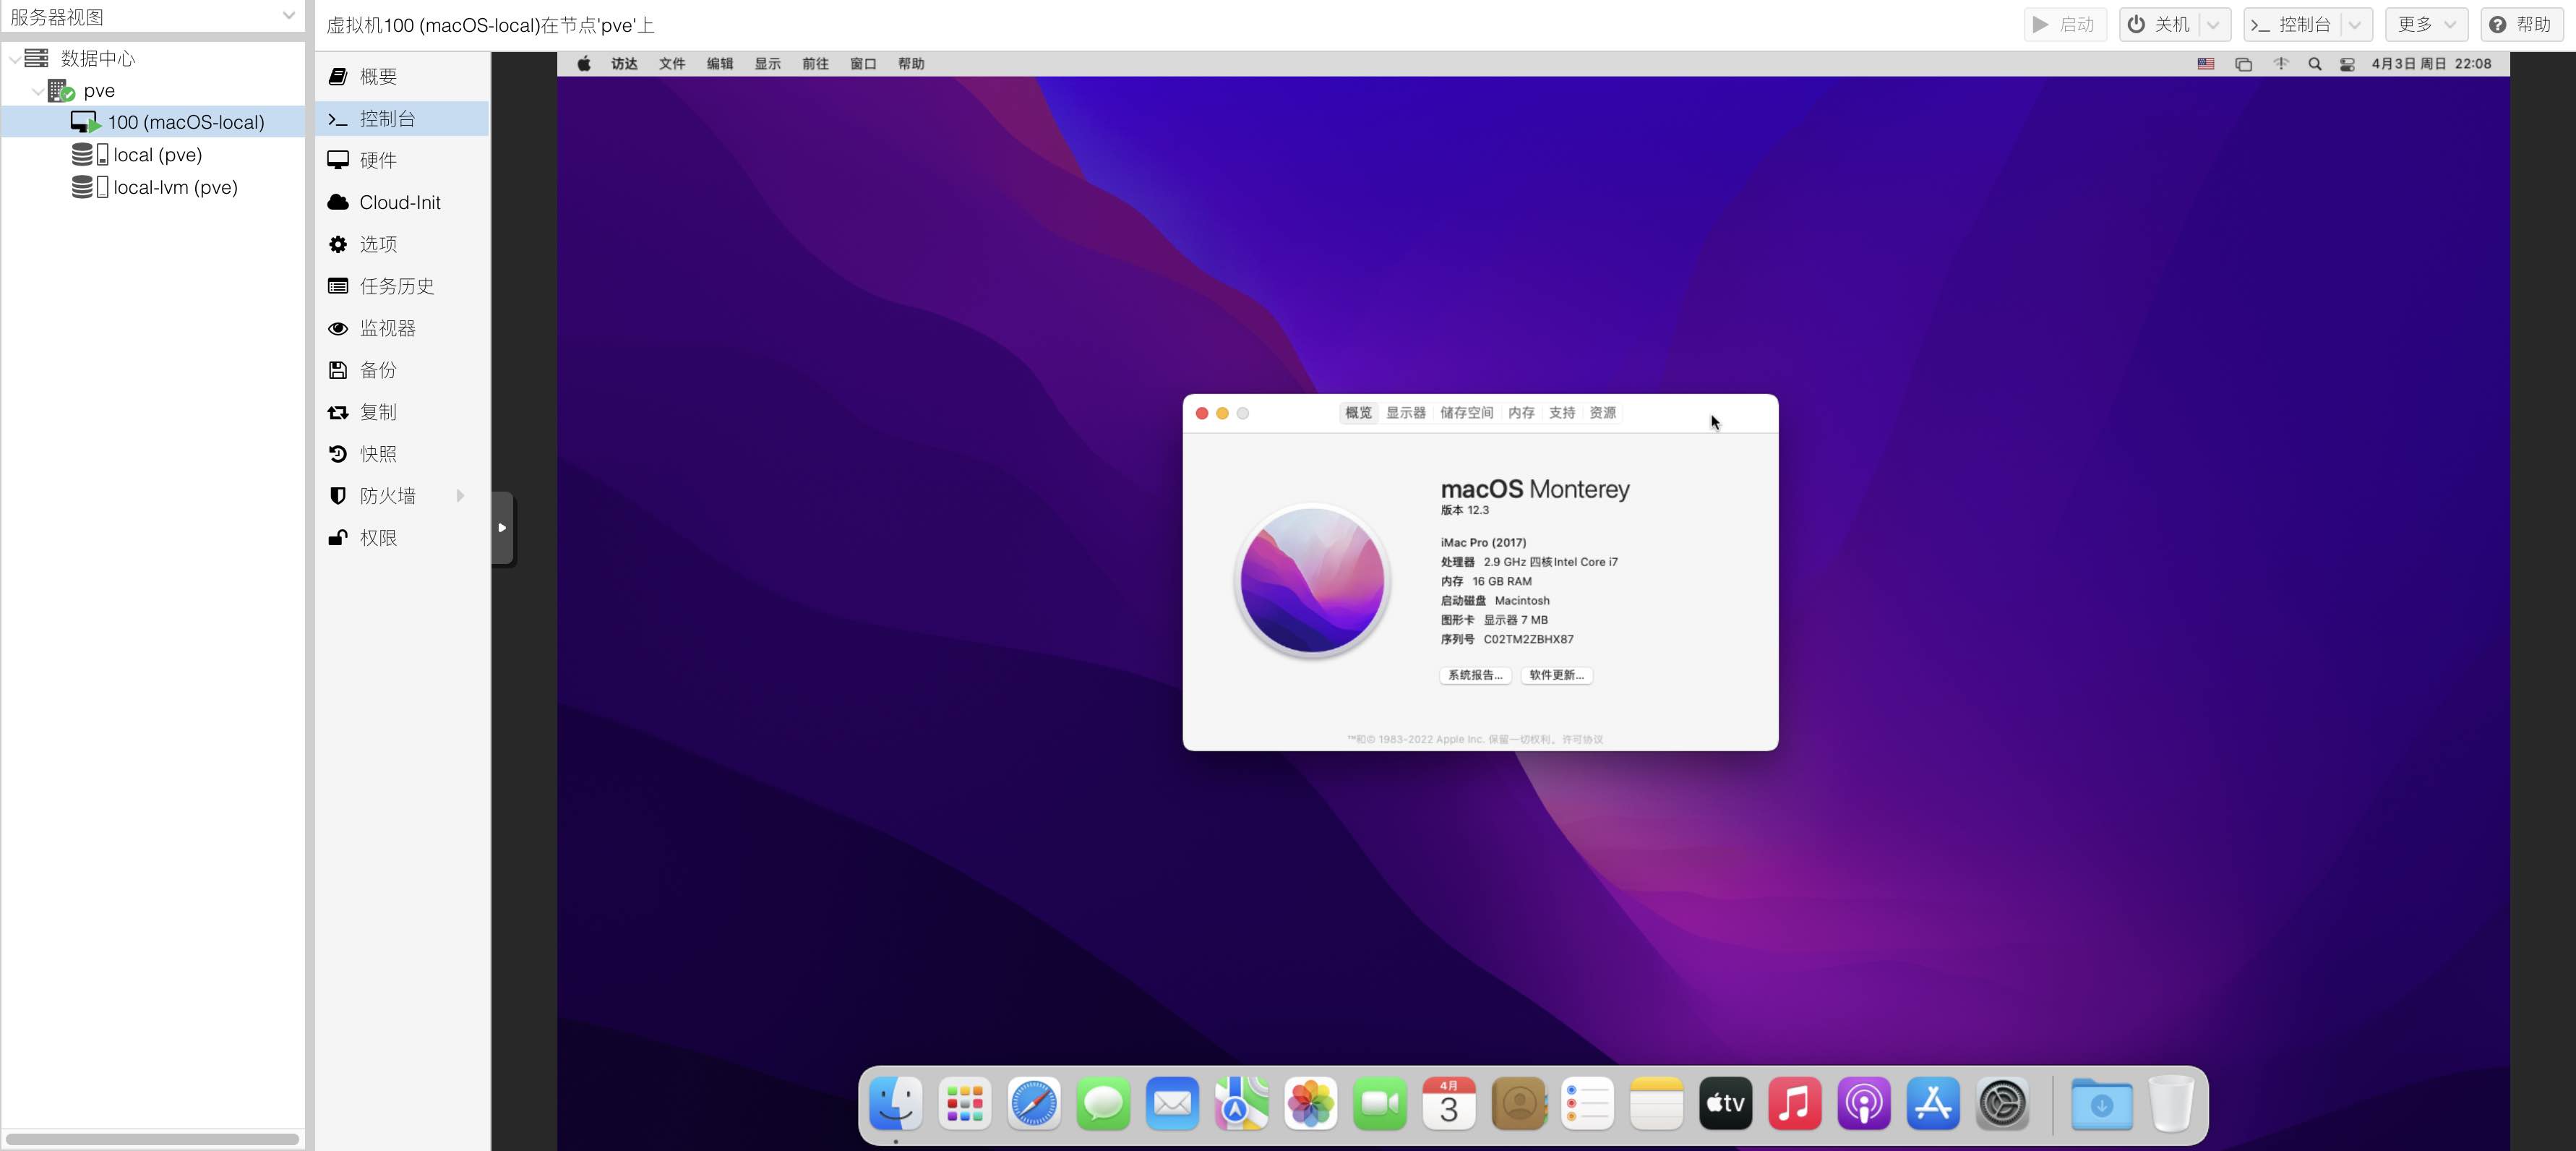This screenshot has width=2576, height=1151.
Task: Select local-lvm (pve) storage
Action: [153, 187]
